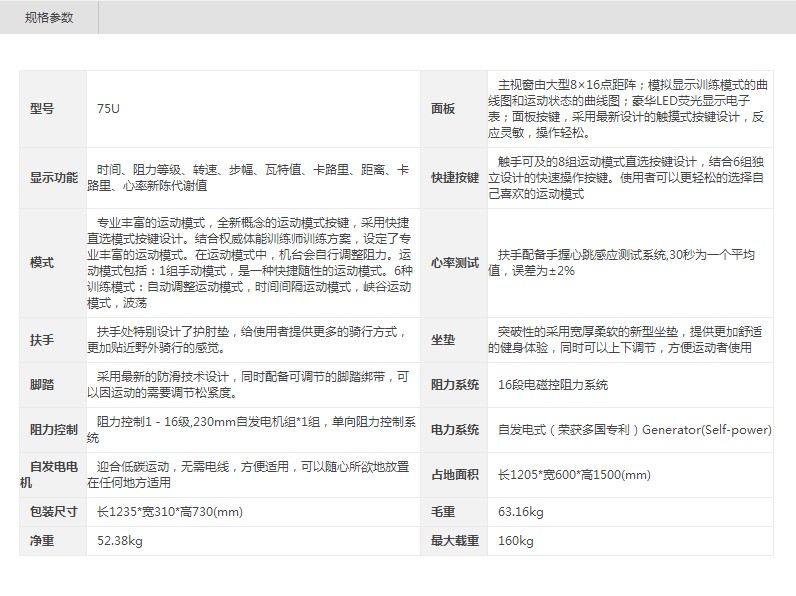Viewport: 796px width, 596px height.
Task: Select the 75U model value
Action: coord(108,108)
